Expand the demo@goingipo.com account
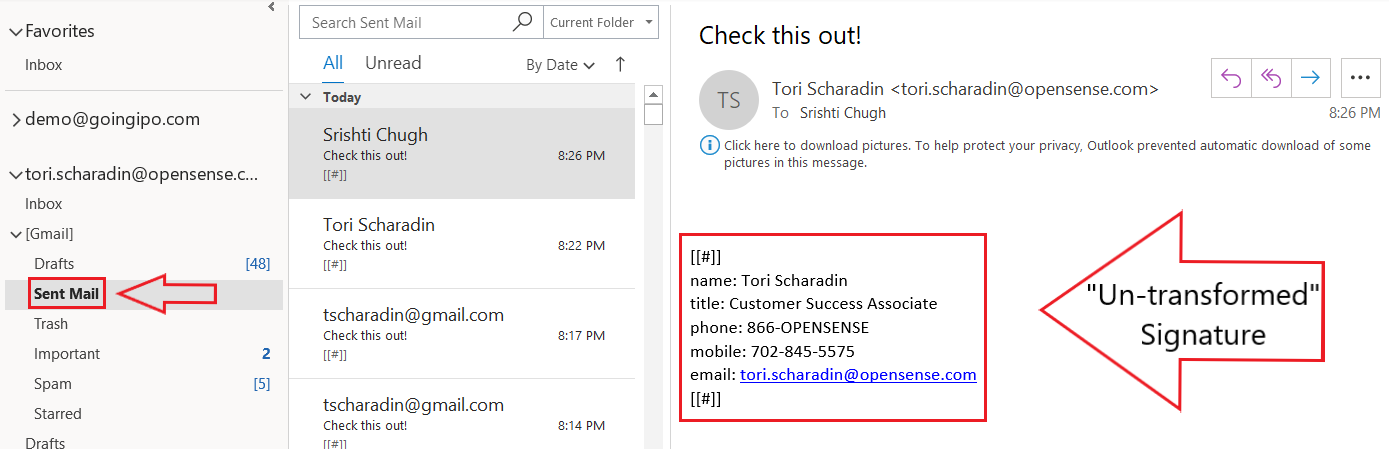 pos(14,120)
